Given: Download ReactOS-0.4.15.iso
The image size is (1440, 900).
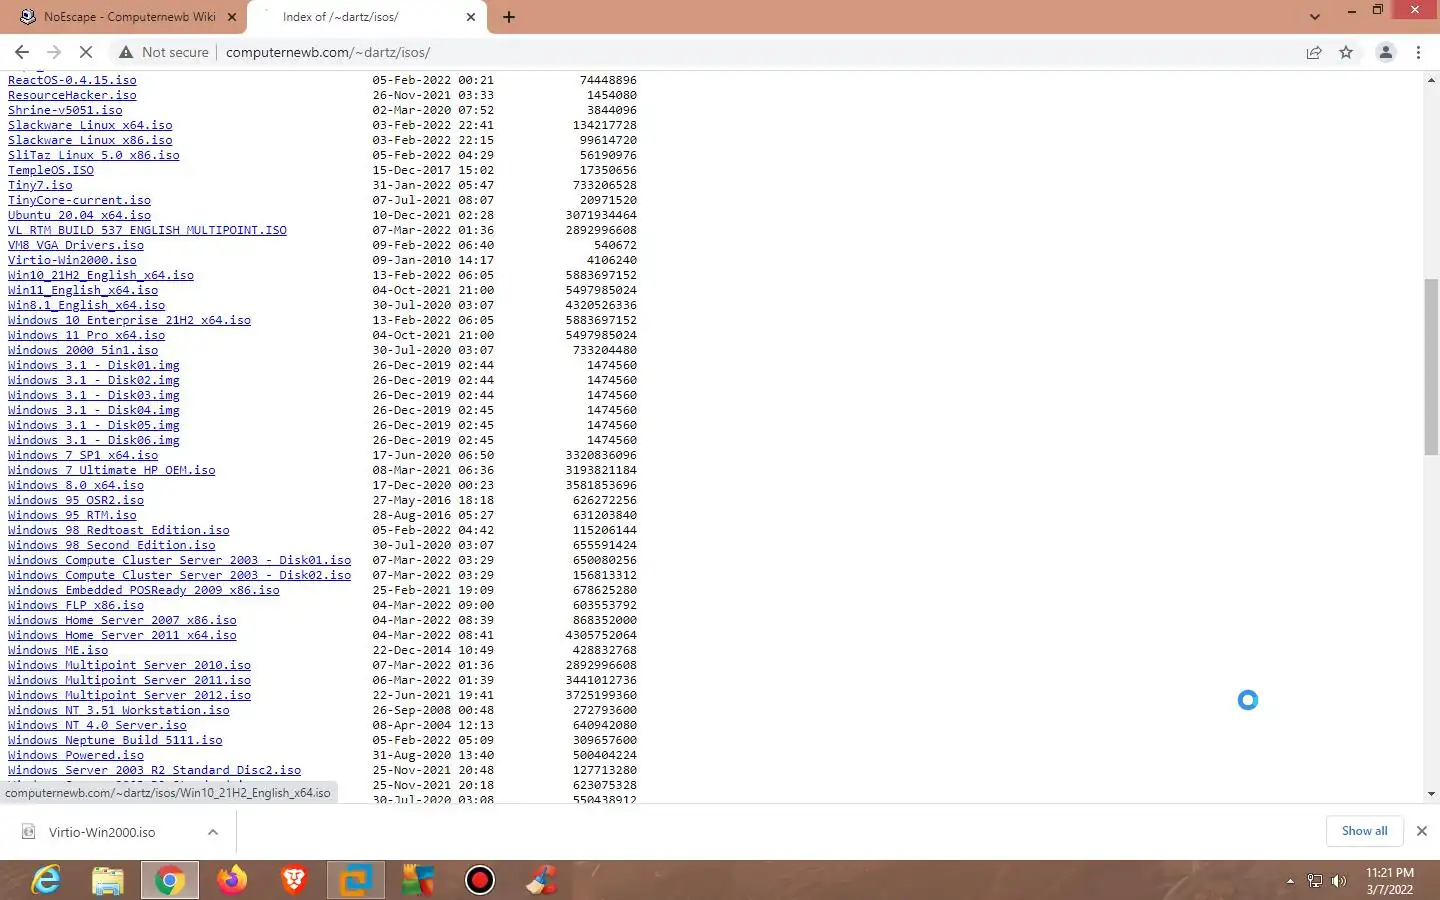Looking at the screenshot, I should pos(72,80).
